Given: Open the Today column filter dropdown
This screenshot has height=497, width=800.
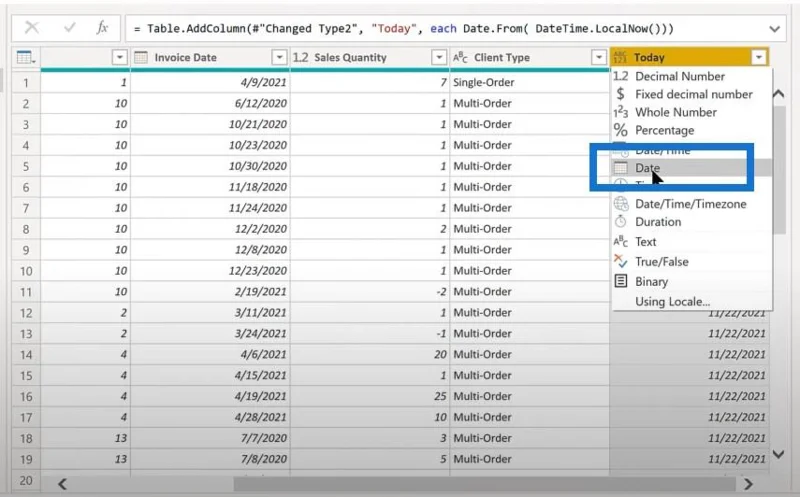Looking at the screenshot, I should pyautogui.click(x=759, y=58).
